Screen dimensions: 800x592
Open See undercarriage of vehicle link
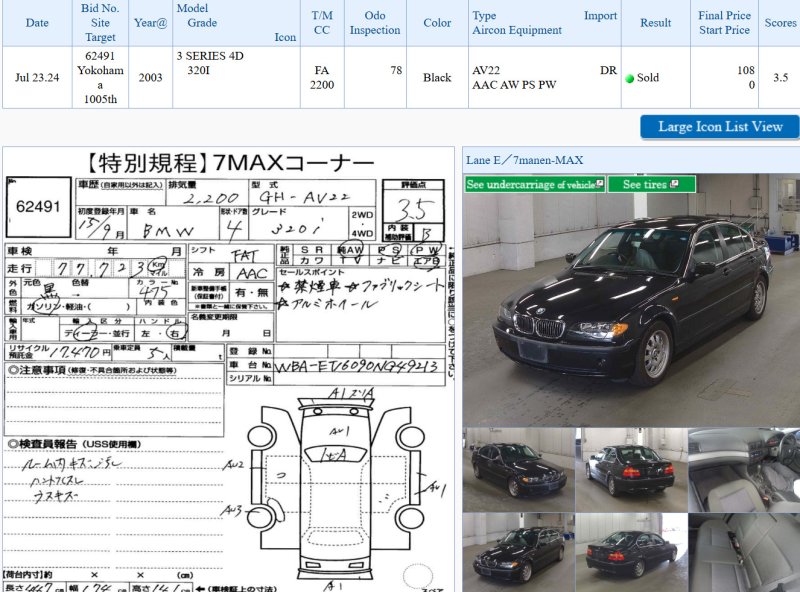click(x=534, y=184)
